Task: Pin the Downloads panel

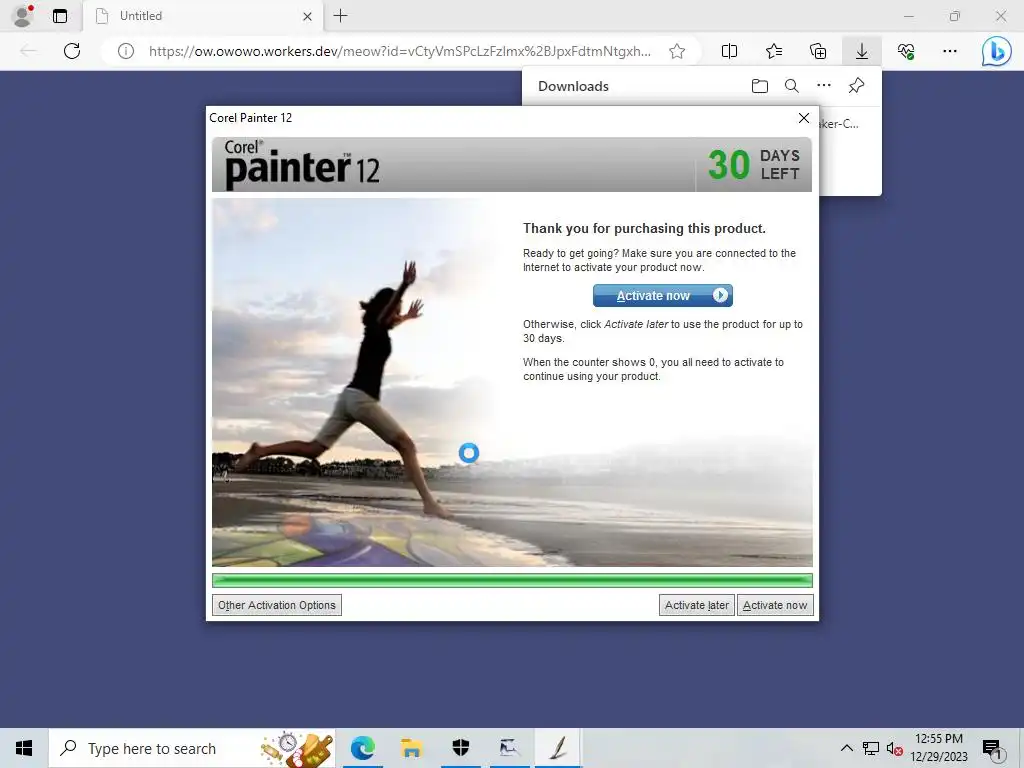Action: click(x=856, y=86)
